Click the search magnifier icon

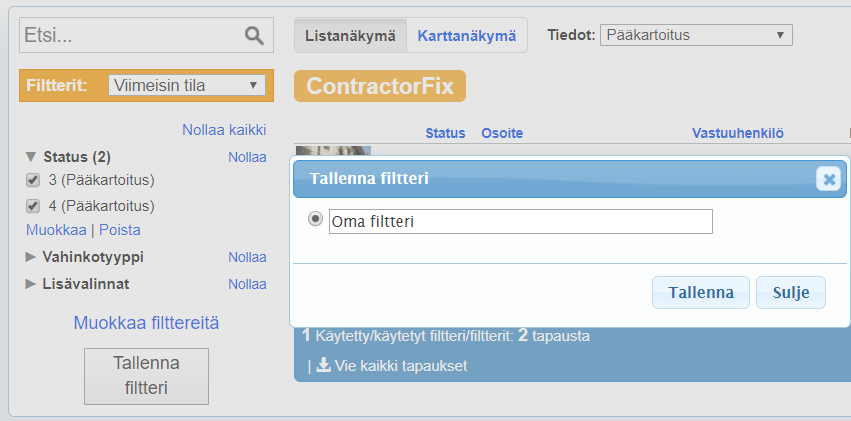point(255,36)
